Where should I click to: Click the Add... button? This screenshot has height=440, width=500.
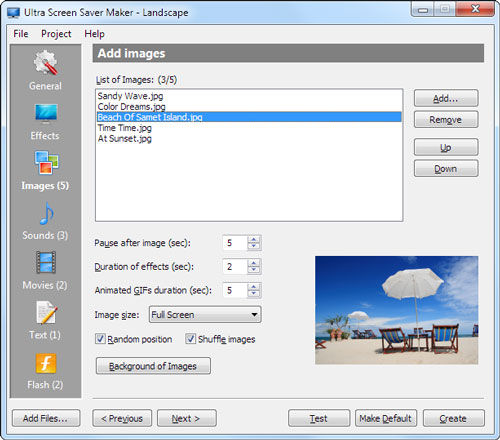446,98
